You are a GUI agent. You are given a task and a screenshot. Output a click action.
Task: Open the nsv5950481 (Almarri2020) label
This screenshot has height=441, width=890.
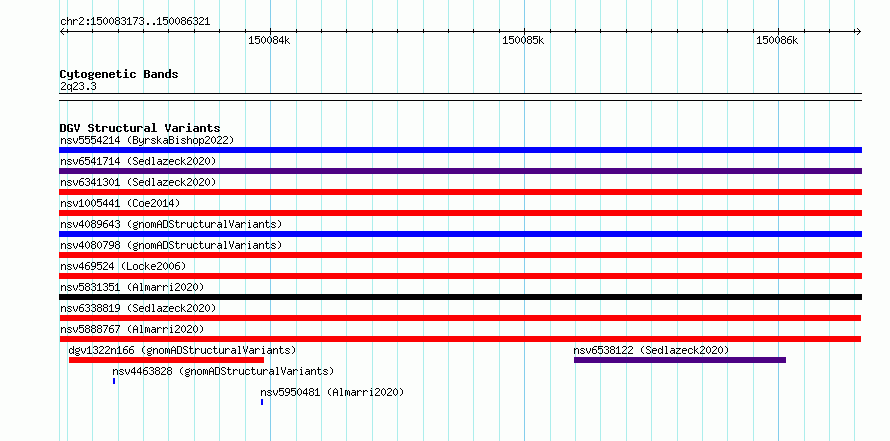tap(332, 392)
